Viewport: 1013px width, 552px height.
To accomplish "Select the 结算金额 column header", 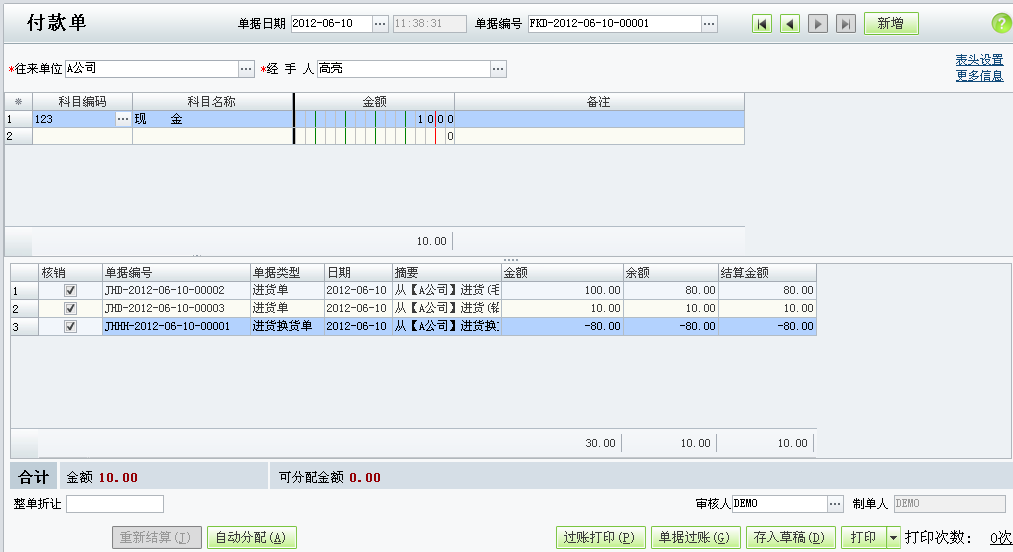I will [768, 272].
